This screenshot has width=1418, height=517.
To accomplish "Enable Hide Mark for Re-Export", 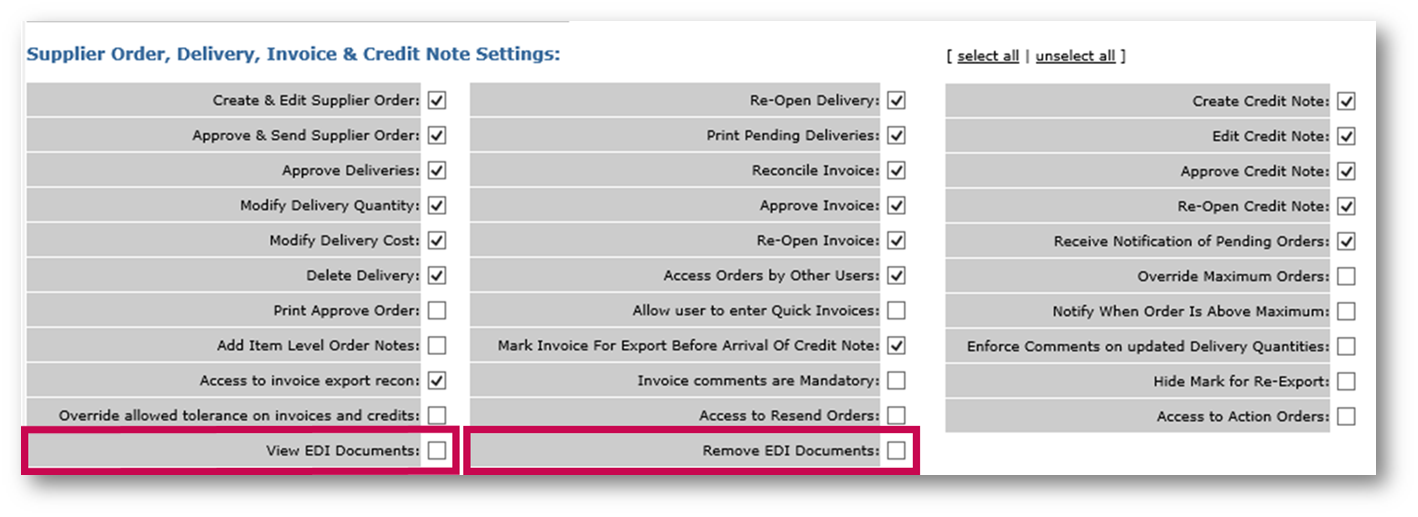I will click(x=1346, y=381).
